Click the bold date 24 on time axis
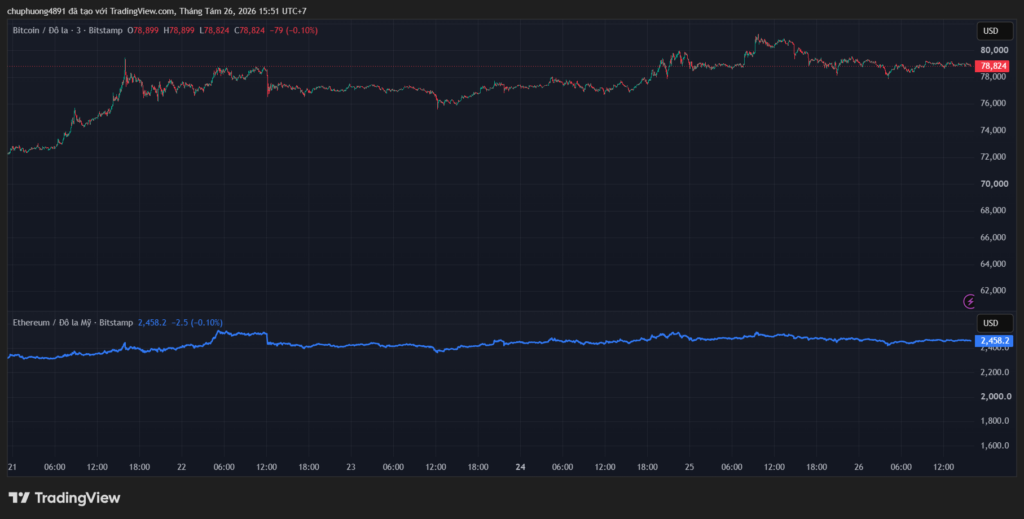The width and height of the screenshot is (1024, 519). [x=520, y=467]
